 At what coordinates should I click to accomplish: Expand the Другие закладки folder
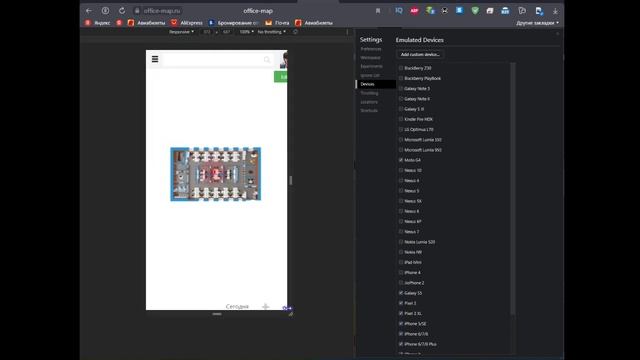[x=538, y=23]
